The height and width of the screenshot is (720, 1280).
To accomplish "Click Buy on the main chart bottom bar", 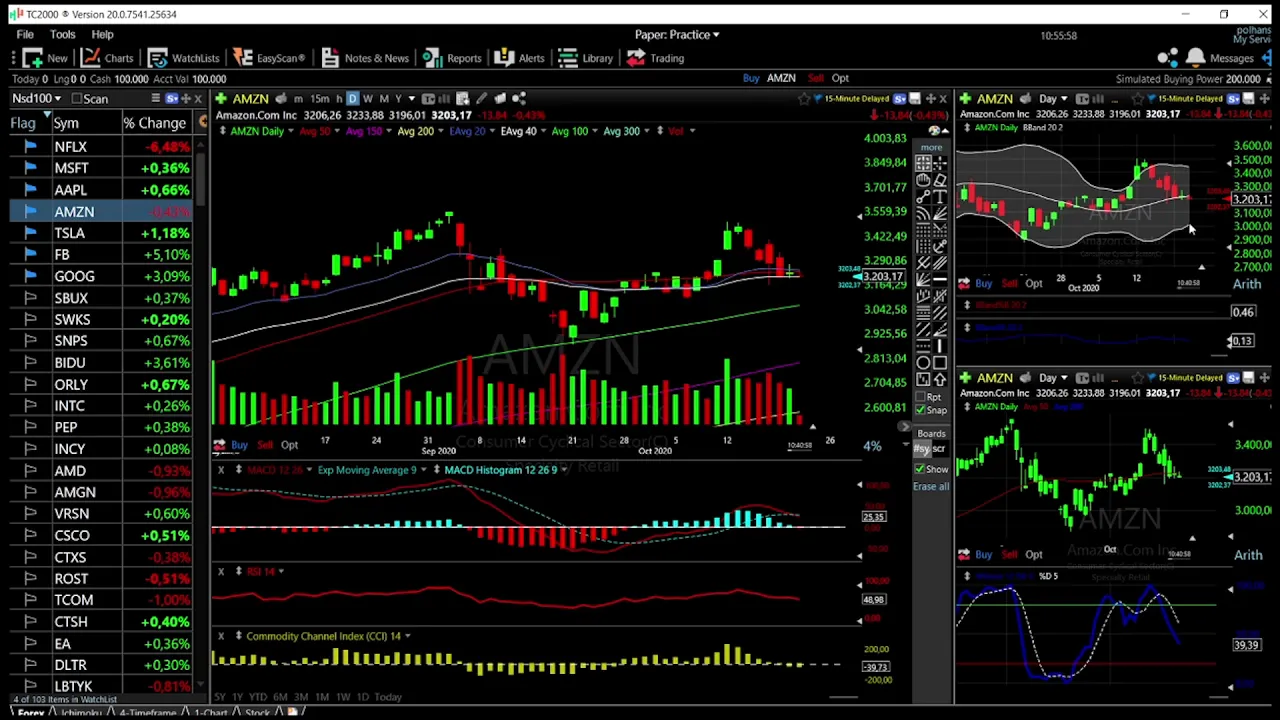I will point(240,445).
